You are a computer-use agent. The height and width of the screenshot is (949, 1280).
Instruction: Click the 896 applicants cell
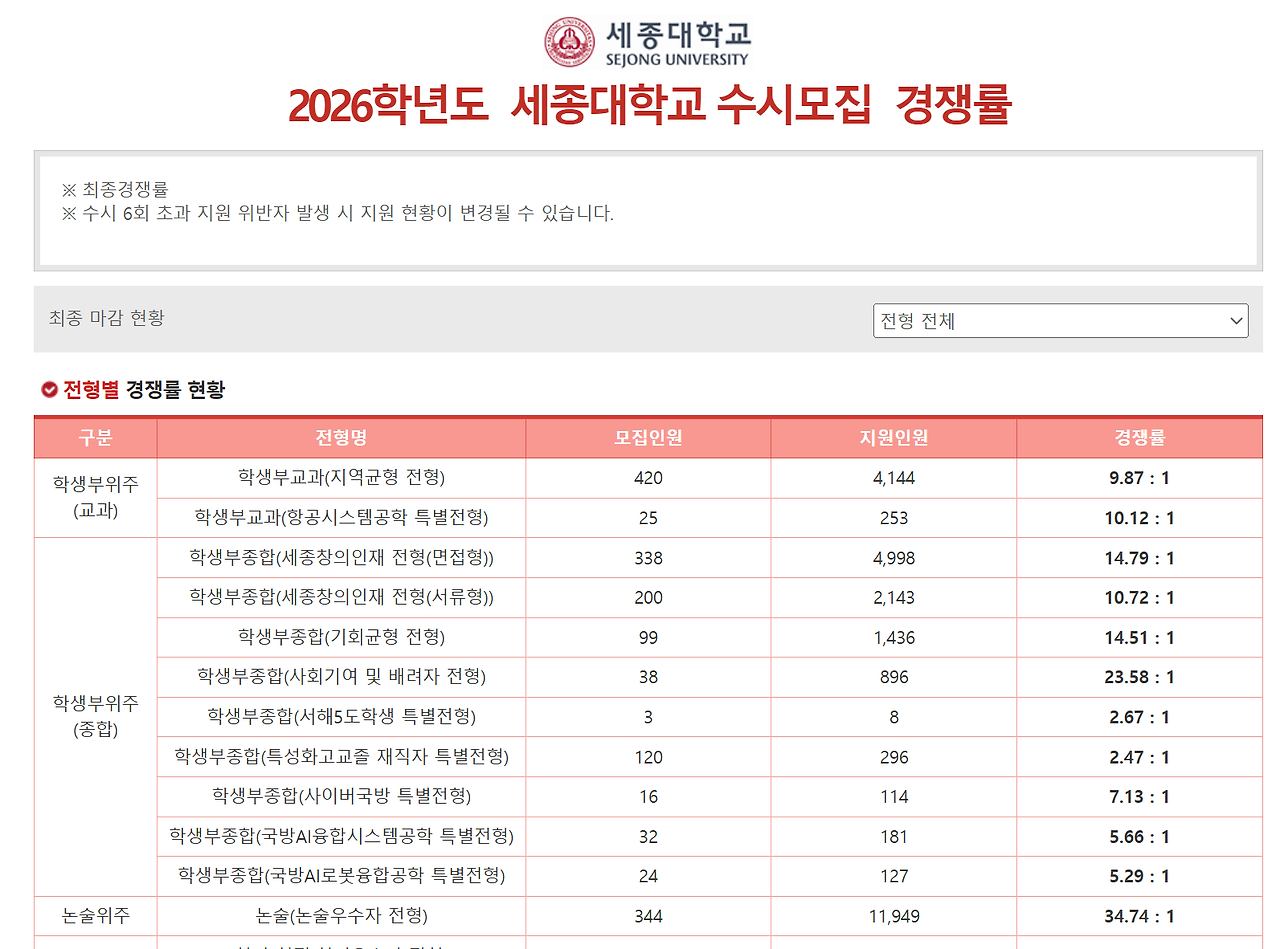pyautogui.click(x=894, y=677)
